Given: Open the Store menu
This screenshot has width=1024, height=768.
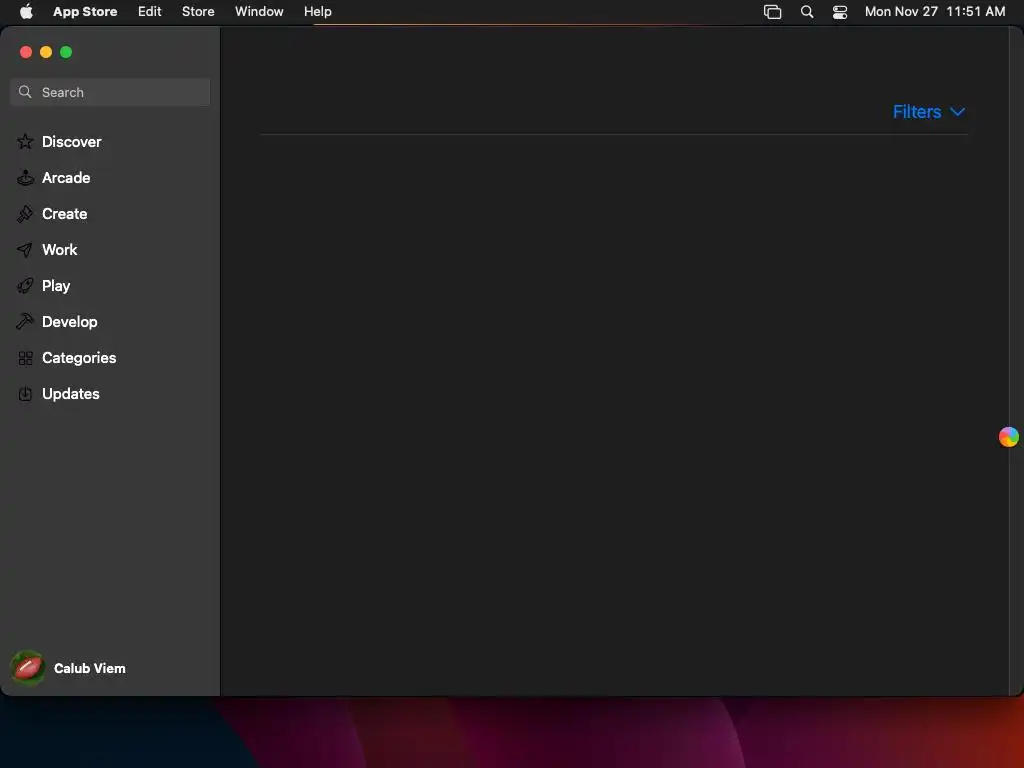Looking at the screenshot, I should click(198, 12).
